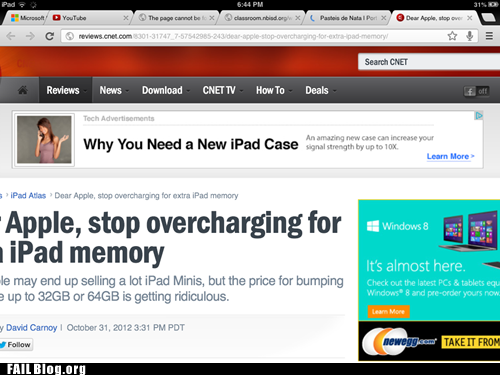Expand the Download dropdown
The image size is (500, 375).
pos(163,90)
